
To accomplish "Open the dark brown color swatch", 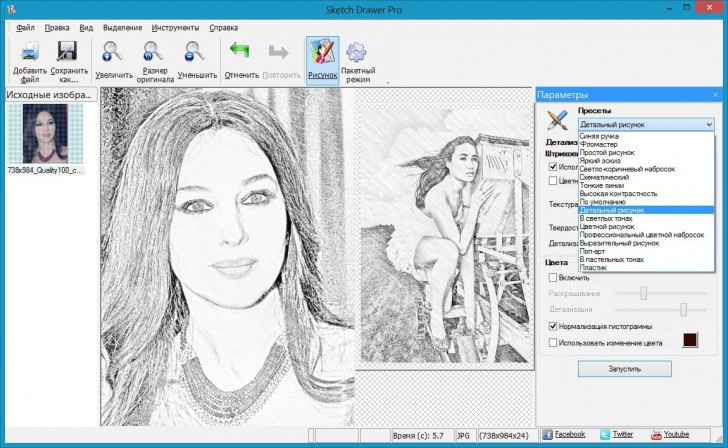I will click(x=690, y=340).
